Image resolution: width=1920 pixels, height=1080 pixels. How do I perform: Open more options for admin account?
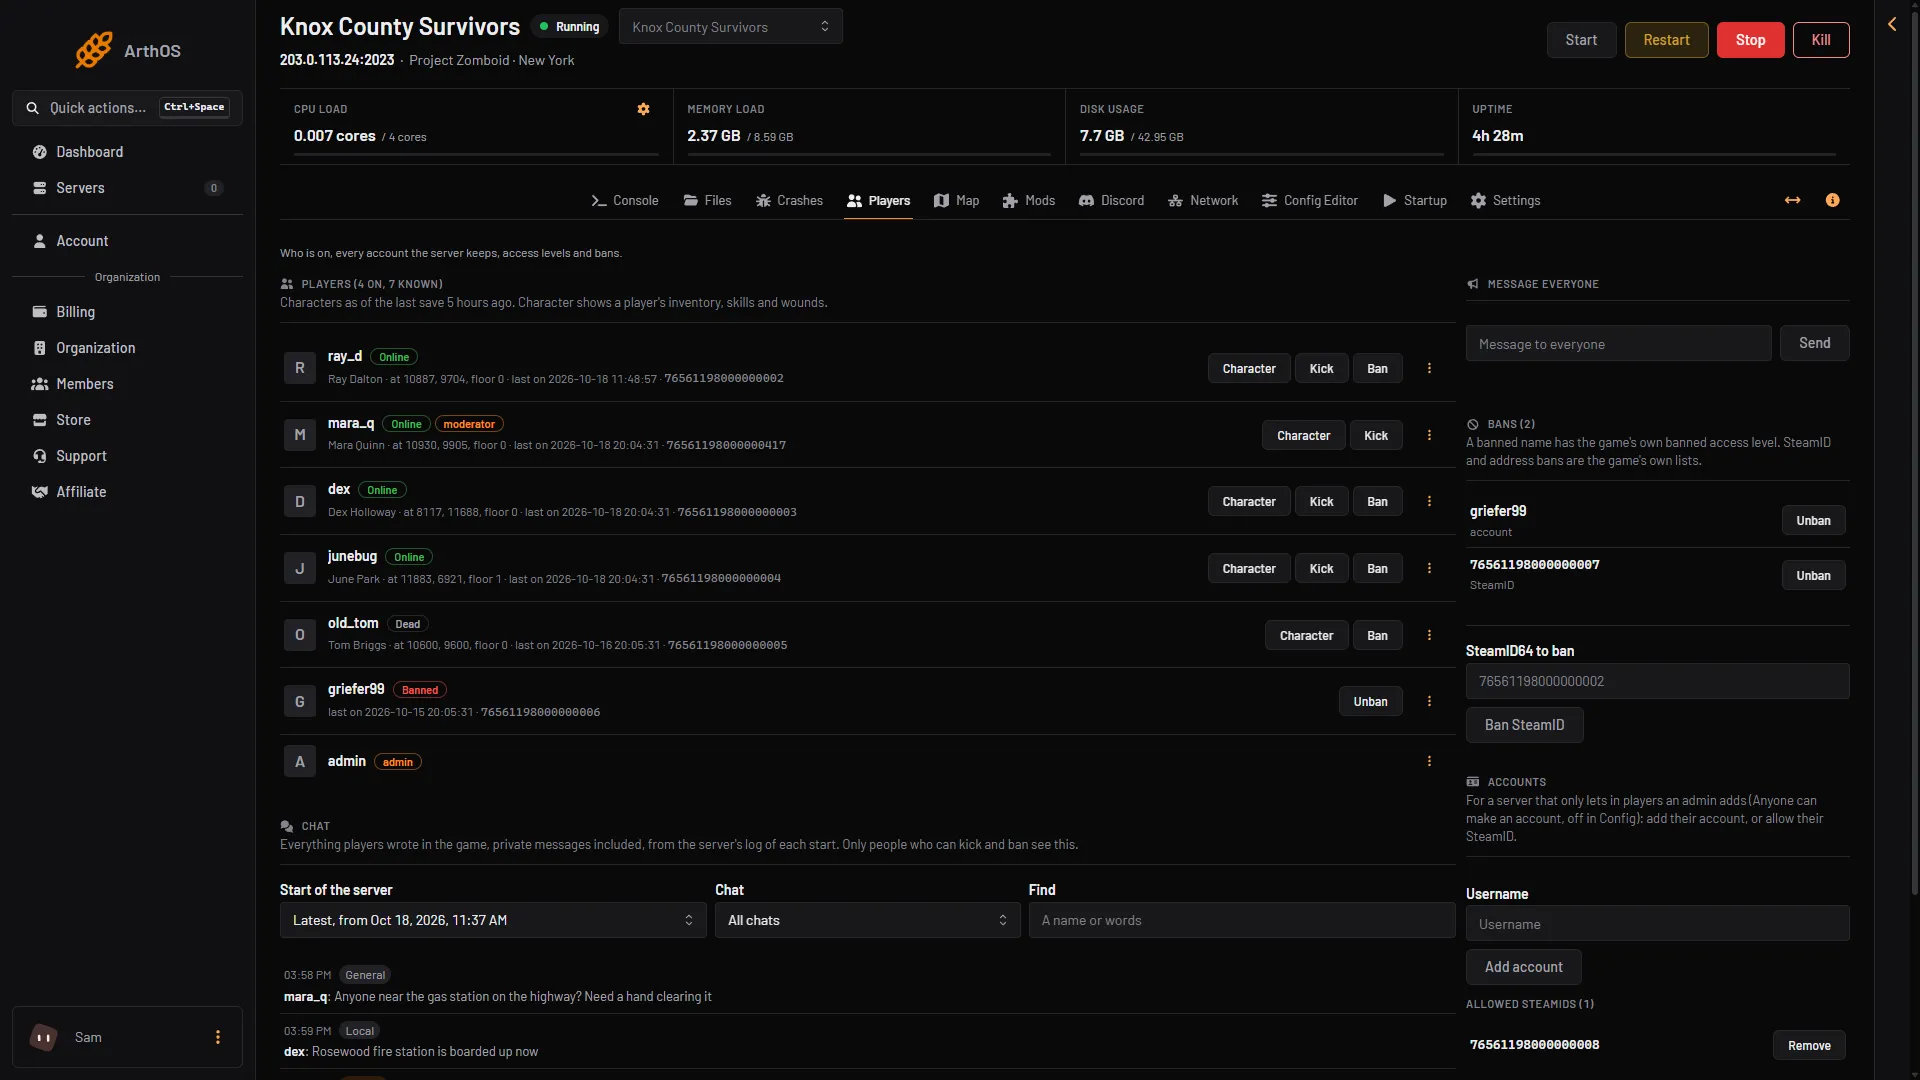click(x=1429, y=762)
